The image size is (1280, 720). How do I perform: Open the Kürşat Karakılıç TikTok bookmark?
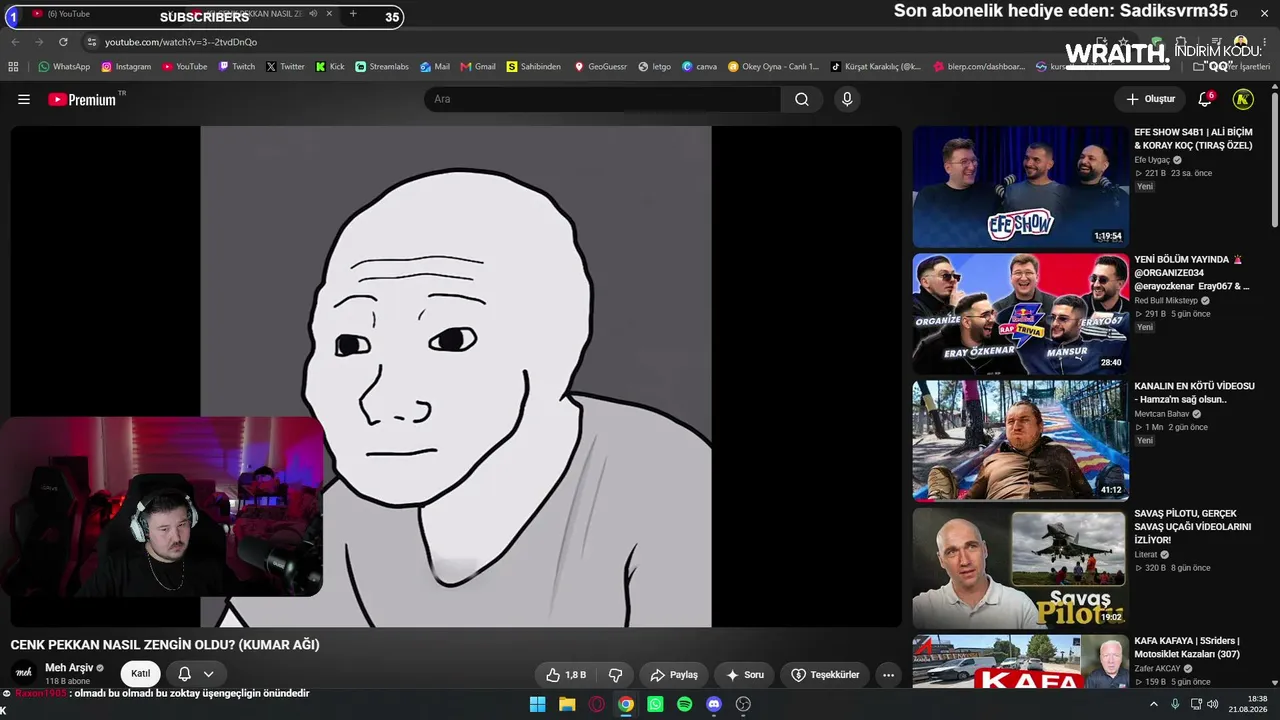tap(877, 67)
